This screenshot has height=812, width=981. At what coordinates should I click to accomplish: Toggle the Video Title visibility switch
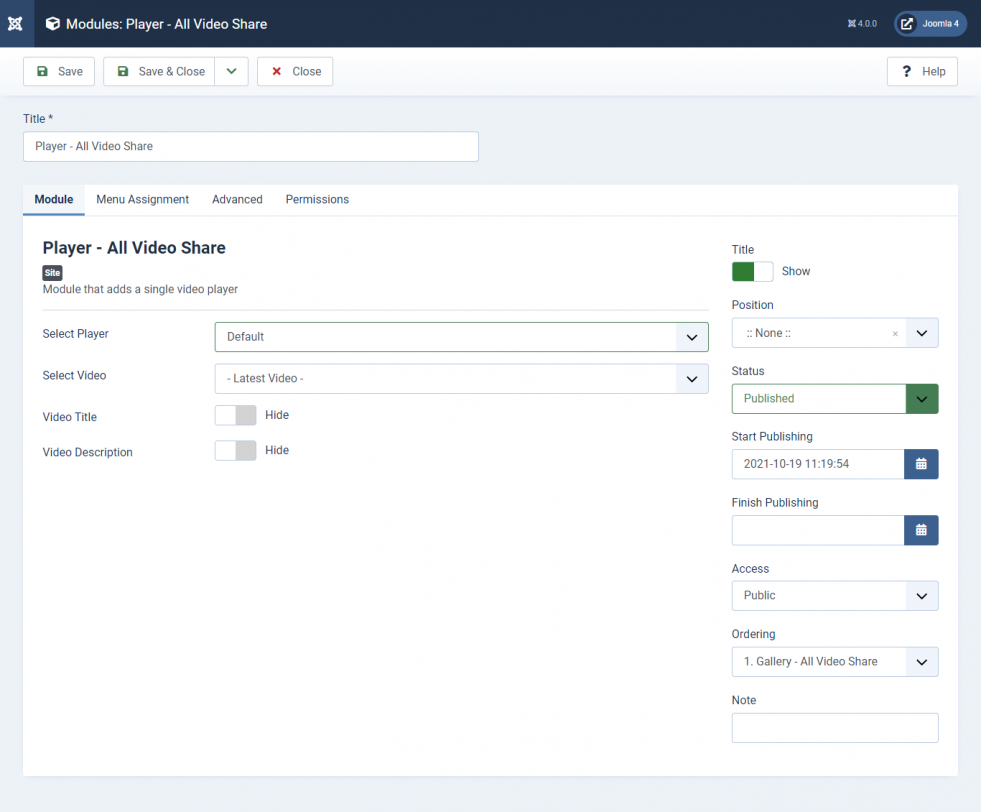[235, 415]
